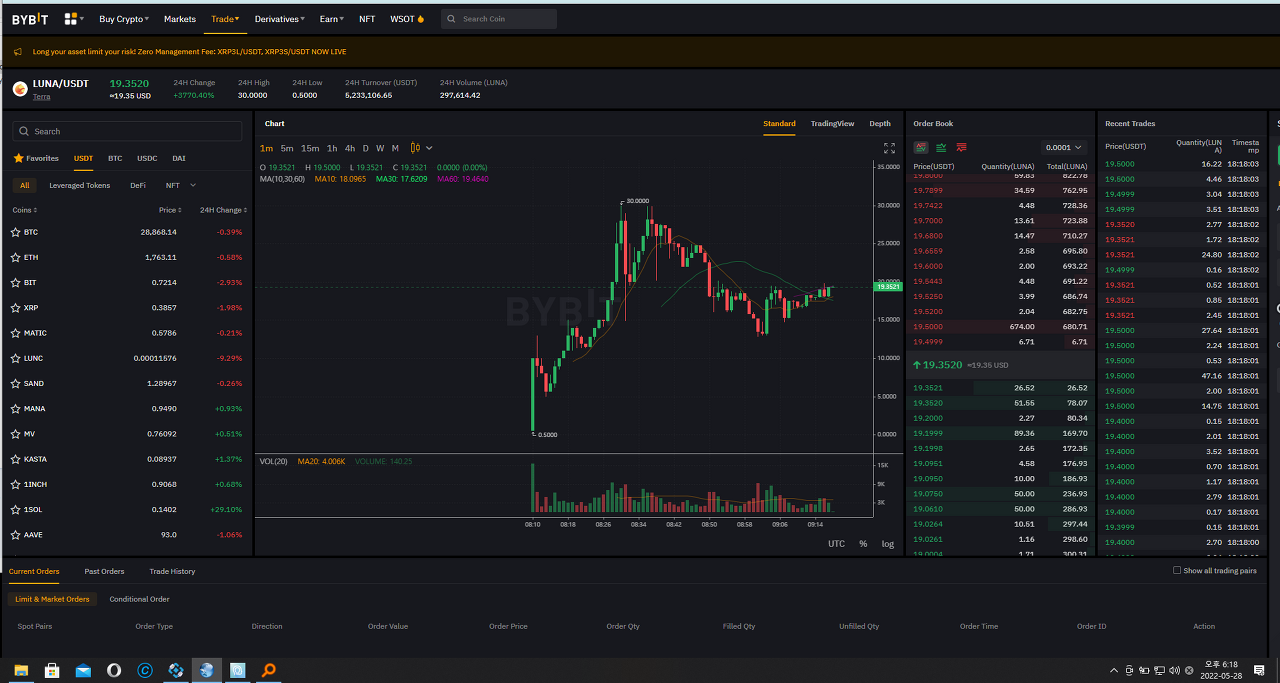Toggle the chart log scale
The width and height of the screenshot is (1280, 683).
click(888, 544)
